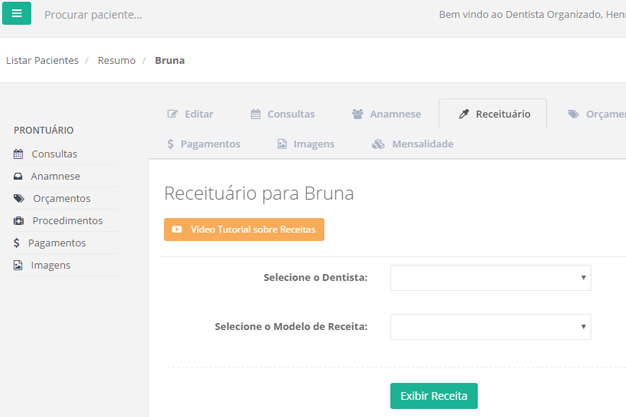Click the Procurar paciente search field
Image resolution: width=626 pixels, height=417 pixels.
pos(93,15)
